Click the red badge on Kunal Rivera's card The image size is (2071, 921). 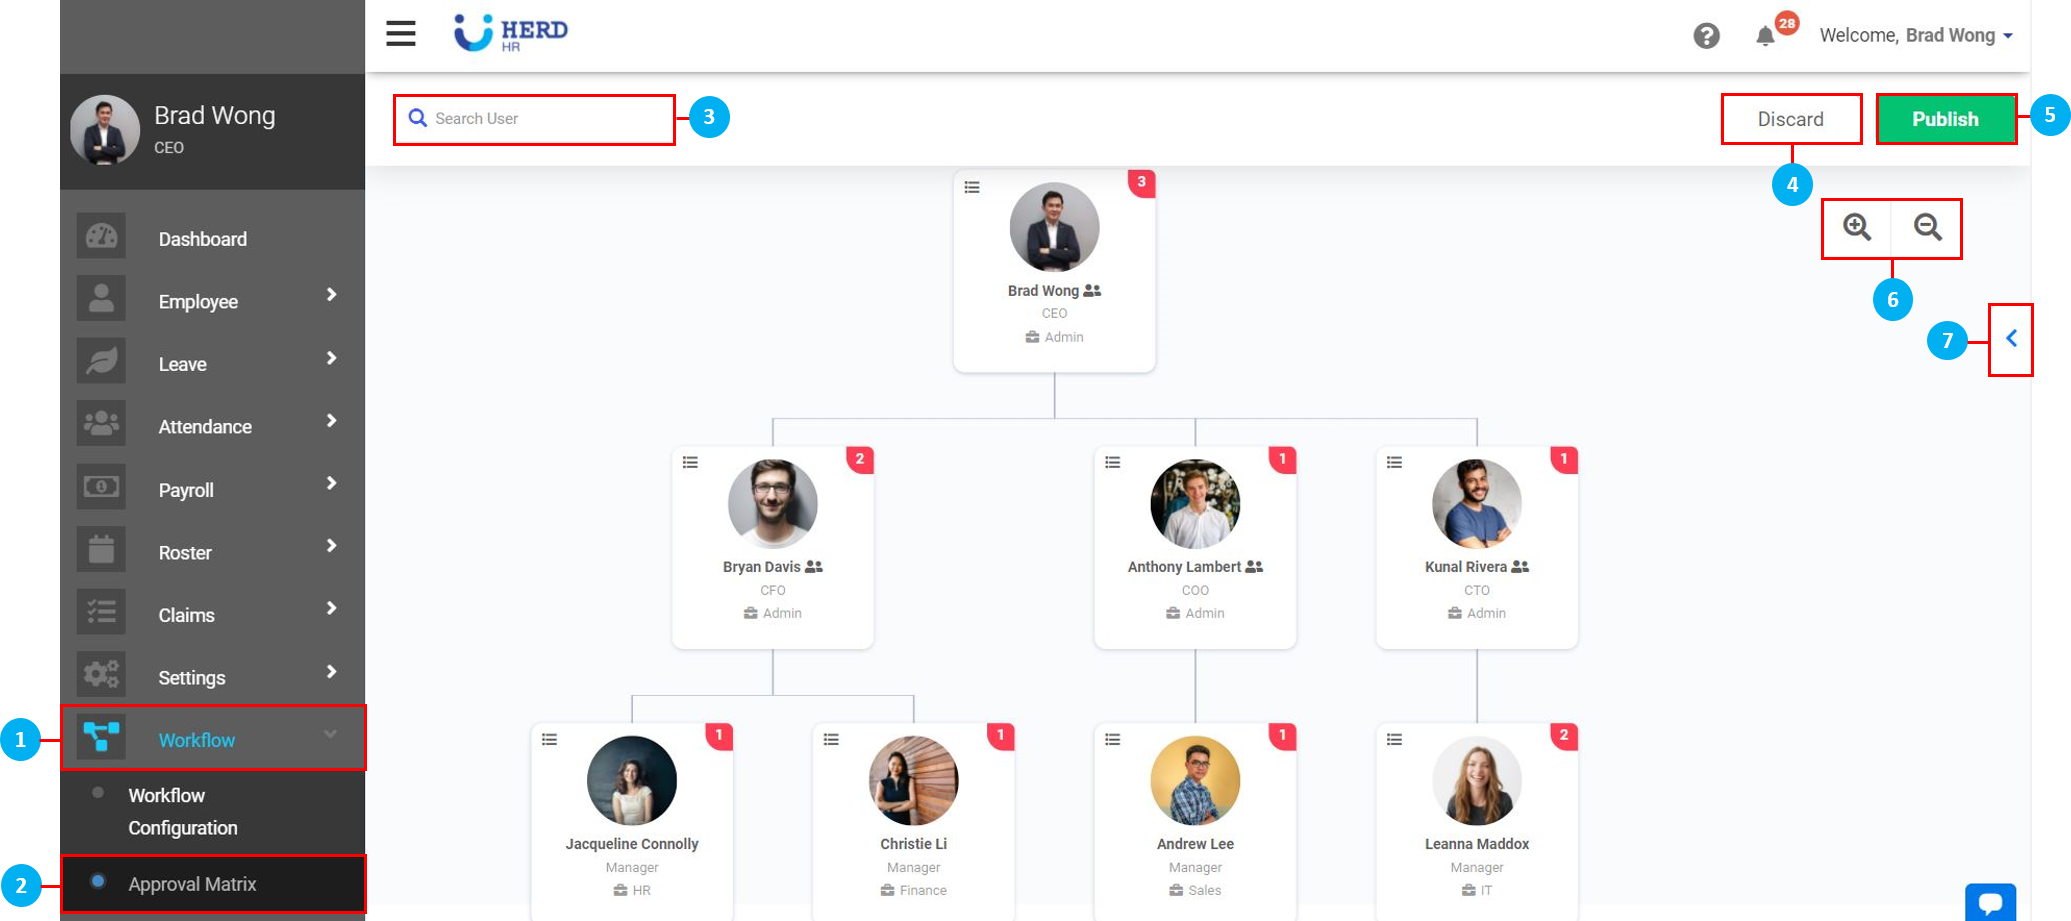tap(1564, 459)
